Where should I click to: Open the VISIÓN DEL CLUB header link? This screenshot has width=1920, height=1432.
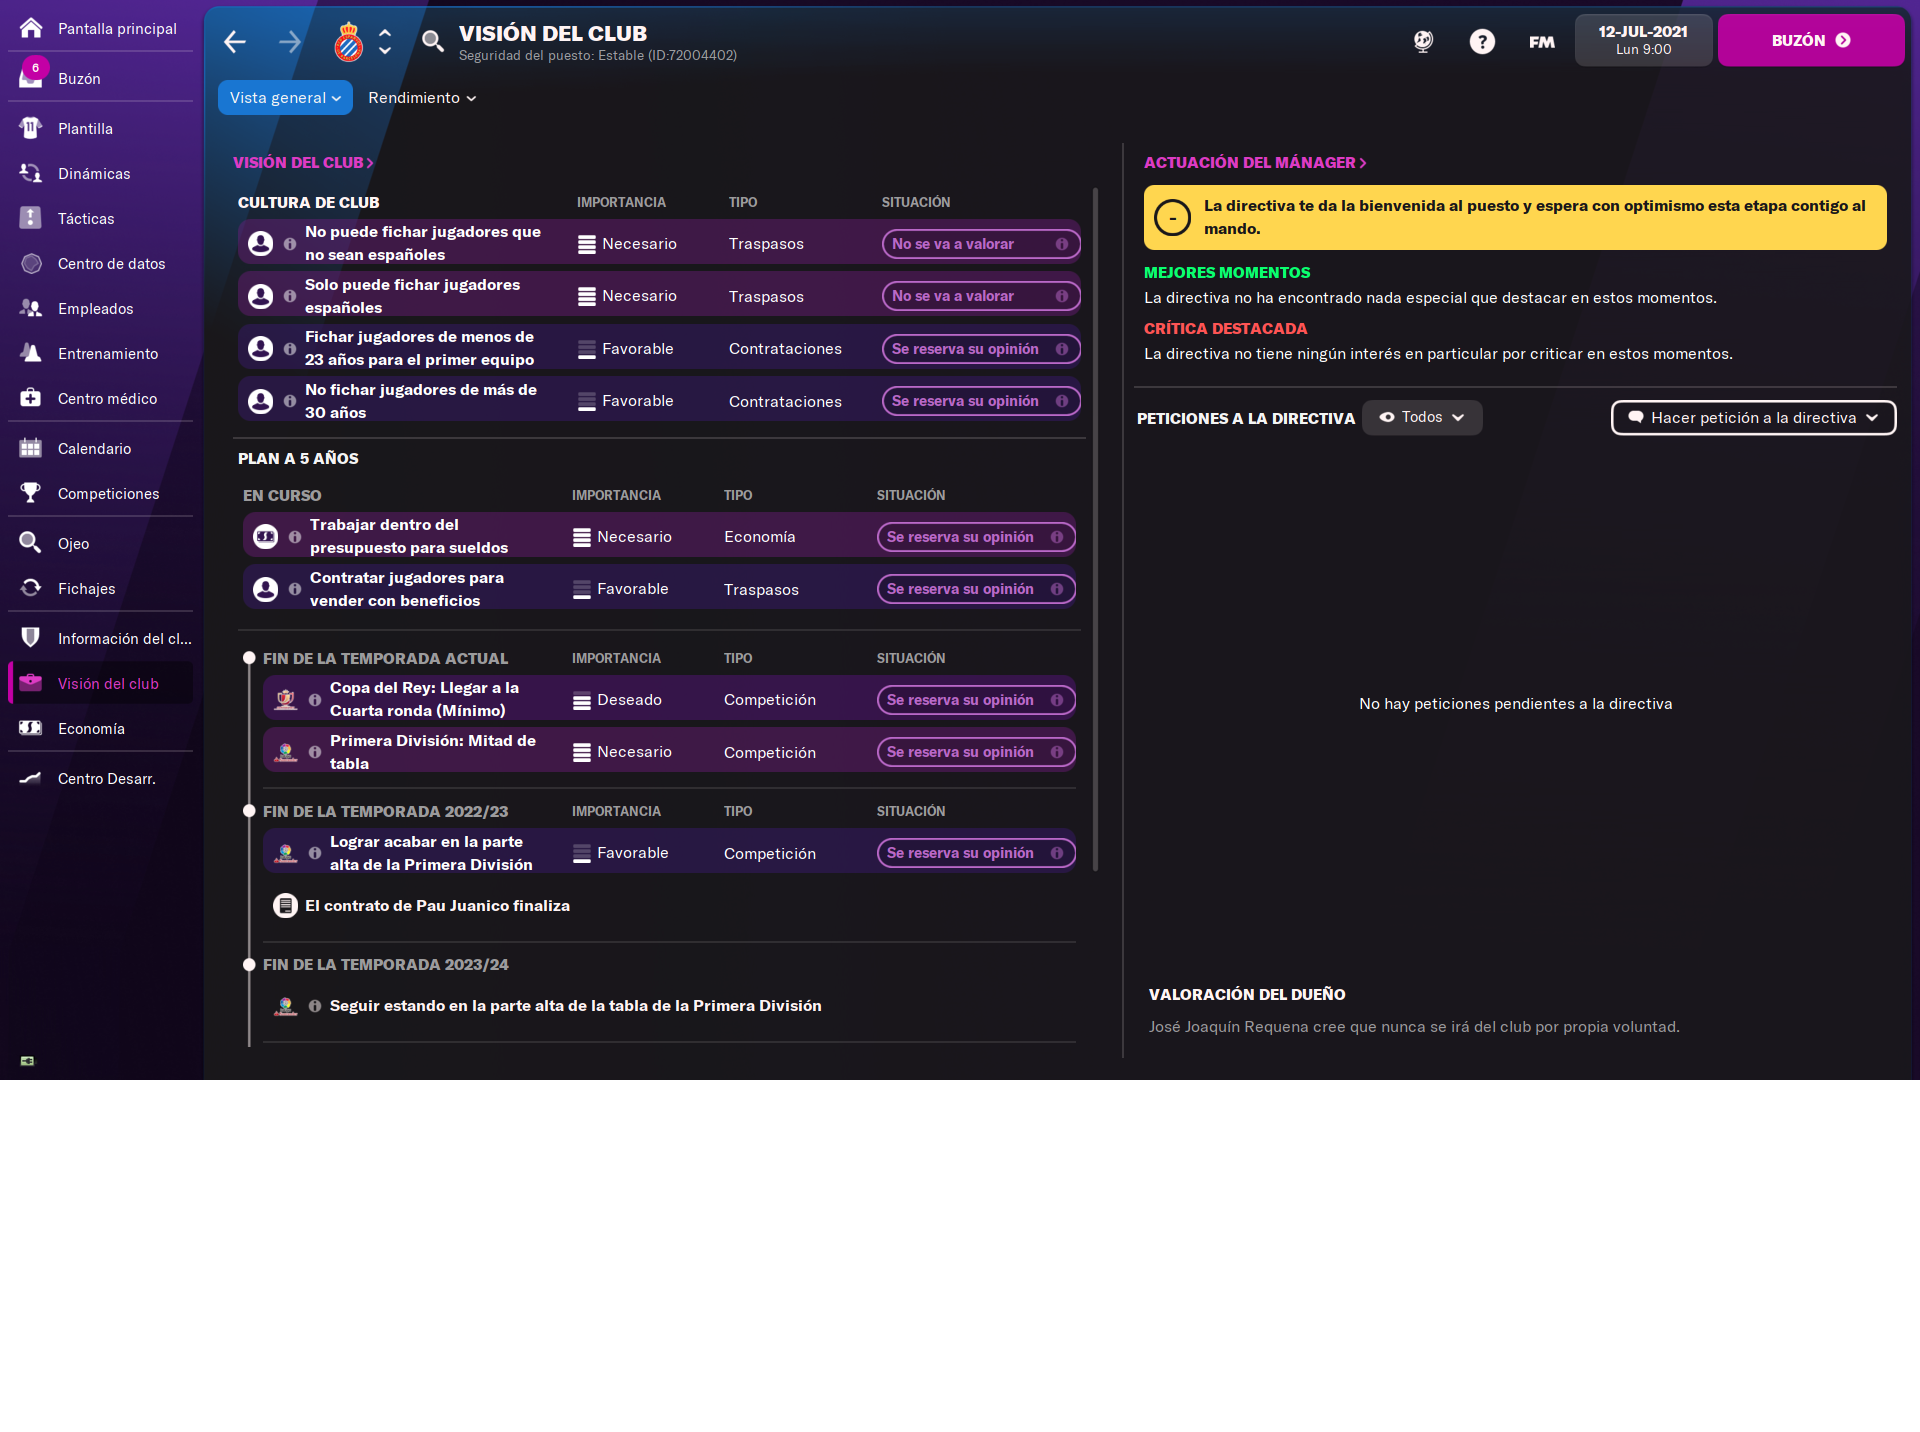click(x=303, y=162)
